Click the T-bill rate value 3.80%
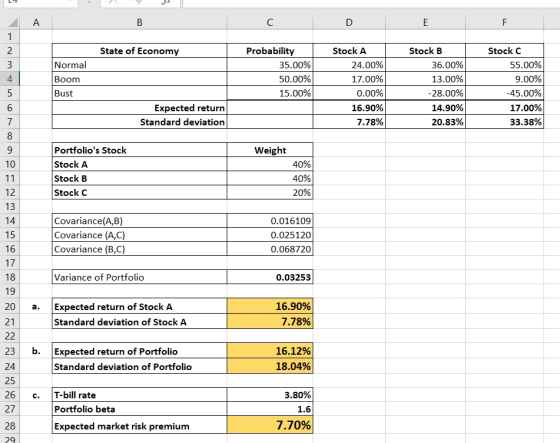560x443 pixels. coord(270,395)
